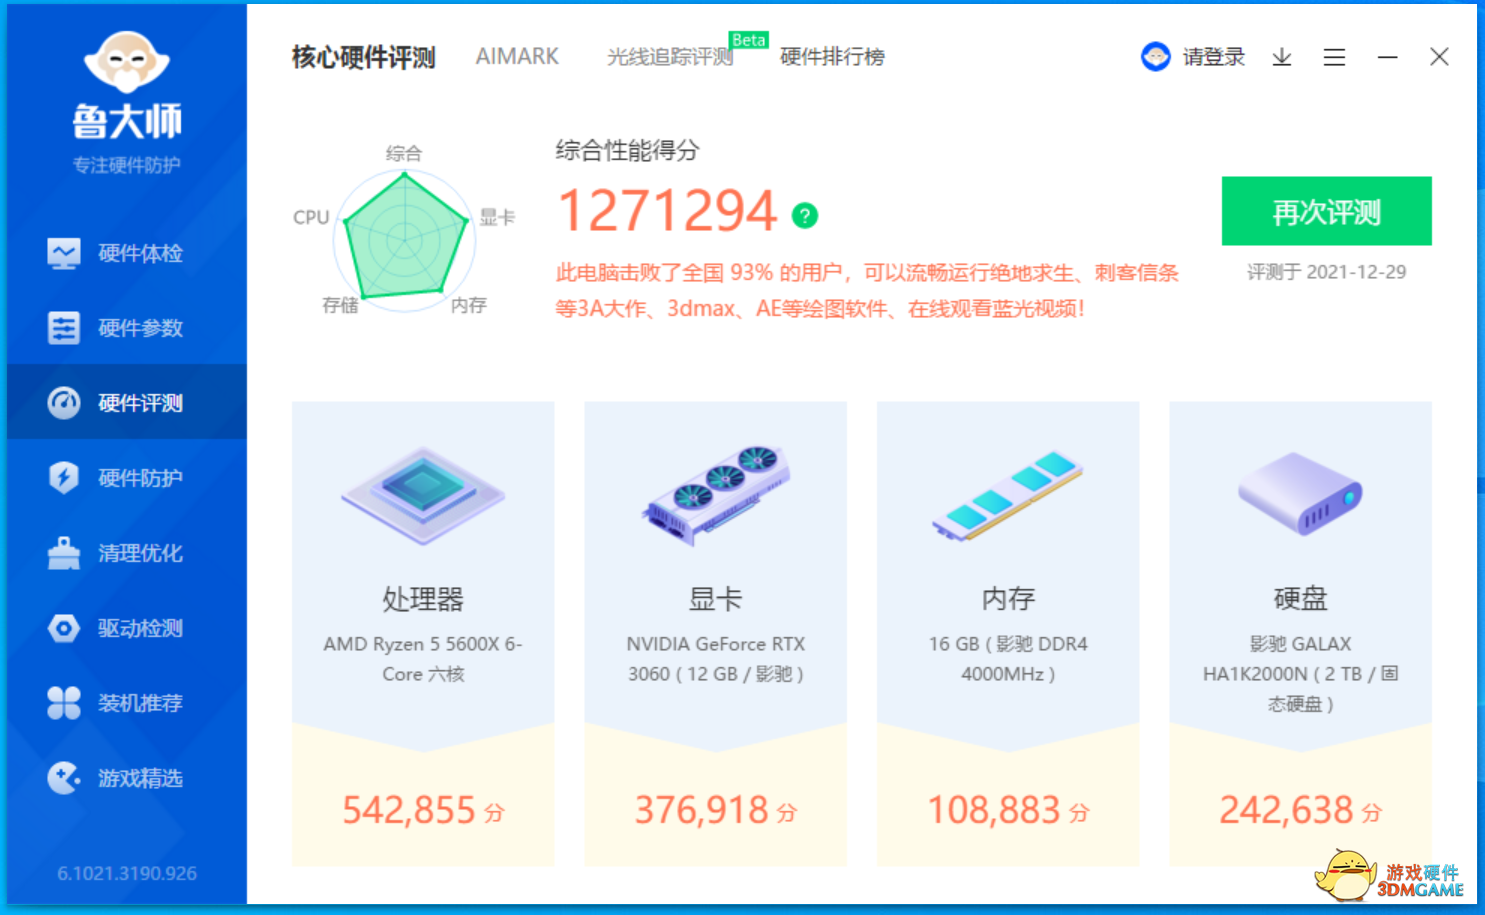Viewport: 1485px width, 915px height.
Task: Open the 光线追踪评测 Beta tab
Action: click(668, 56)
